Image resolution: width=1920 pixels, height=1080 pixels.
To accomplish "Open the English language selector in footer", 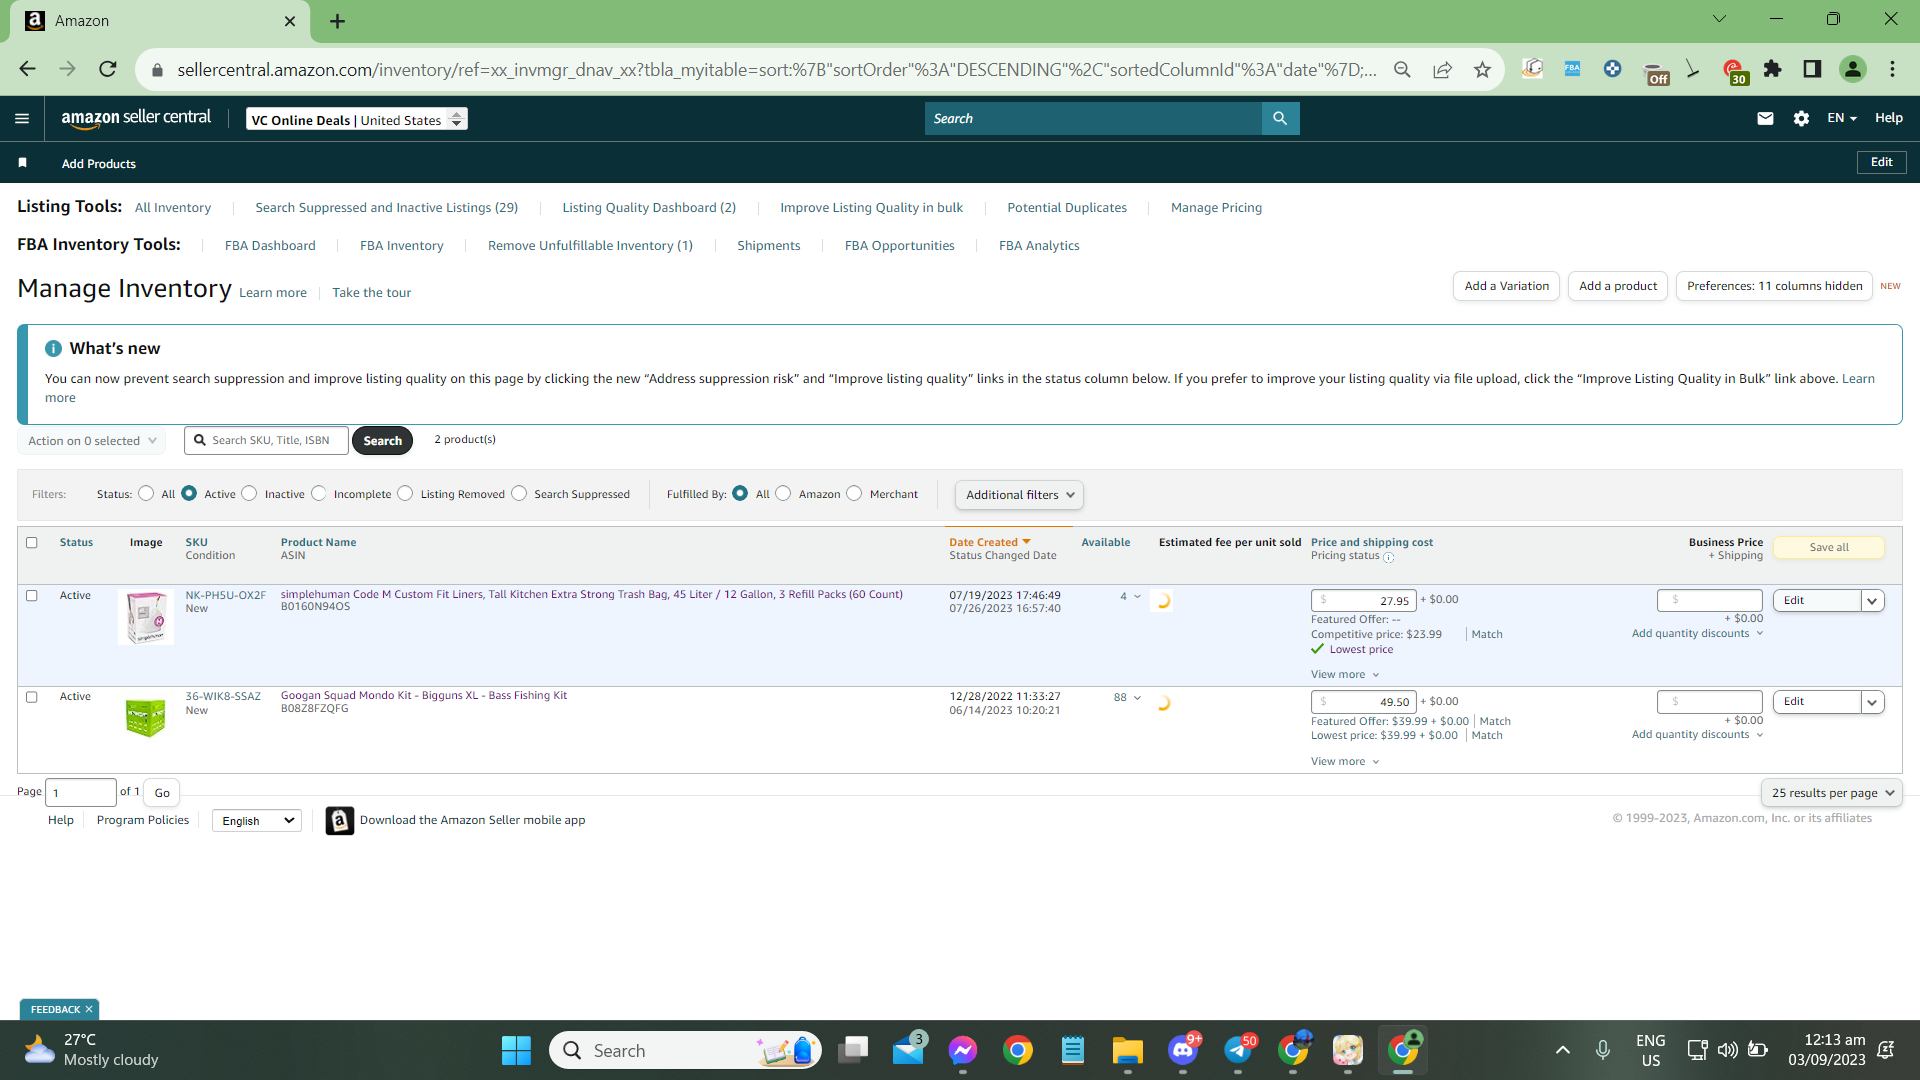I will [257, 821].
